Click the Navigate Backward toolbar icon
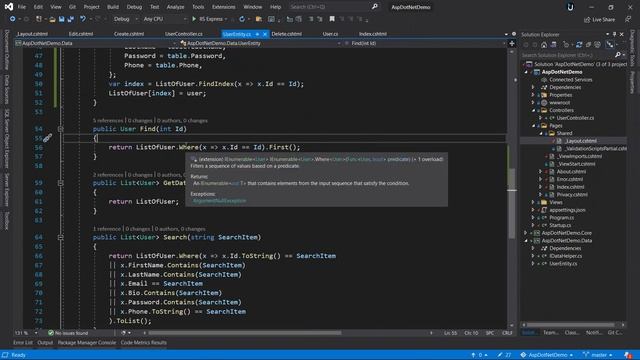The image size is (640, 360). click(12, 19)
